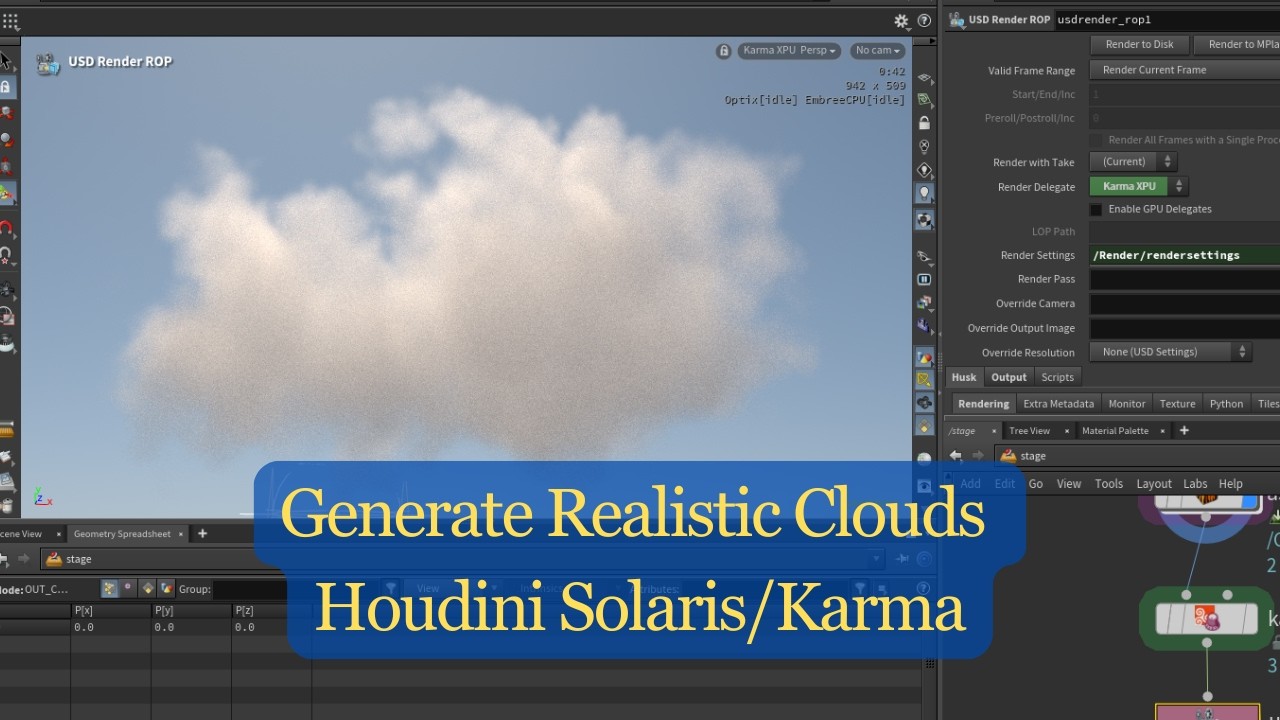Click the forward arrow in network editor
Viewport: 1280px width, 720px height.
pyautogui.click(x=978, y=456)
